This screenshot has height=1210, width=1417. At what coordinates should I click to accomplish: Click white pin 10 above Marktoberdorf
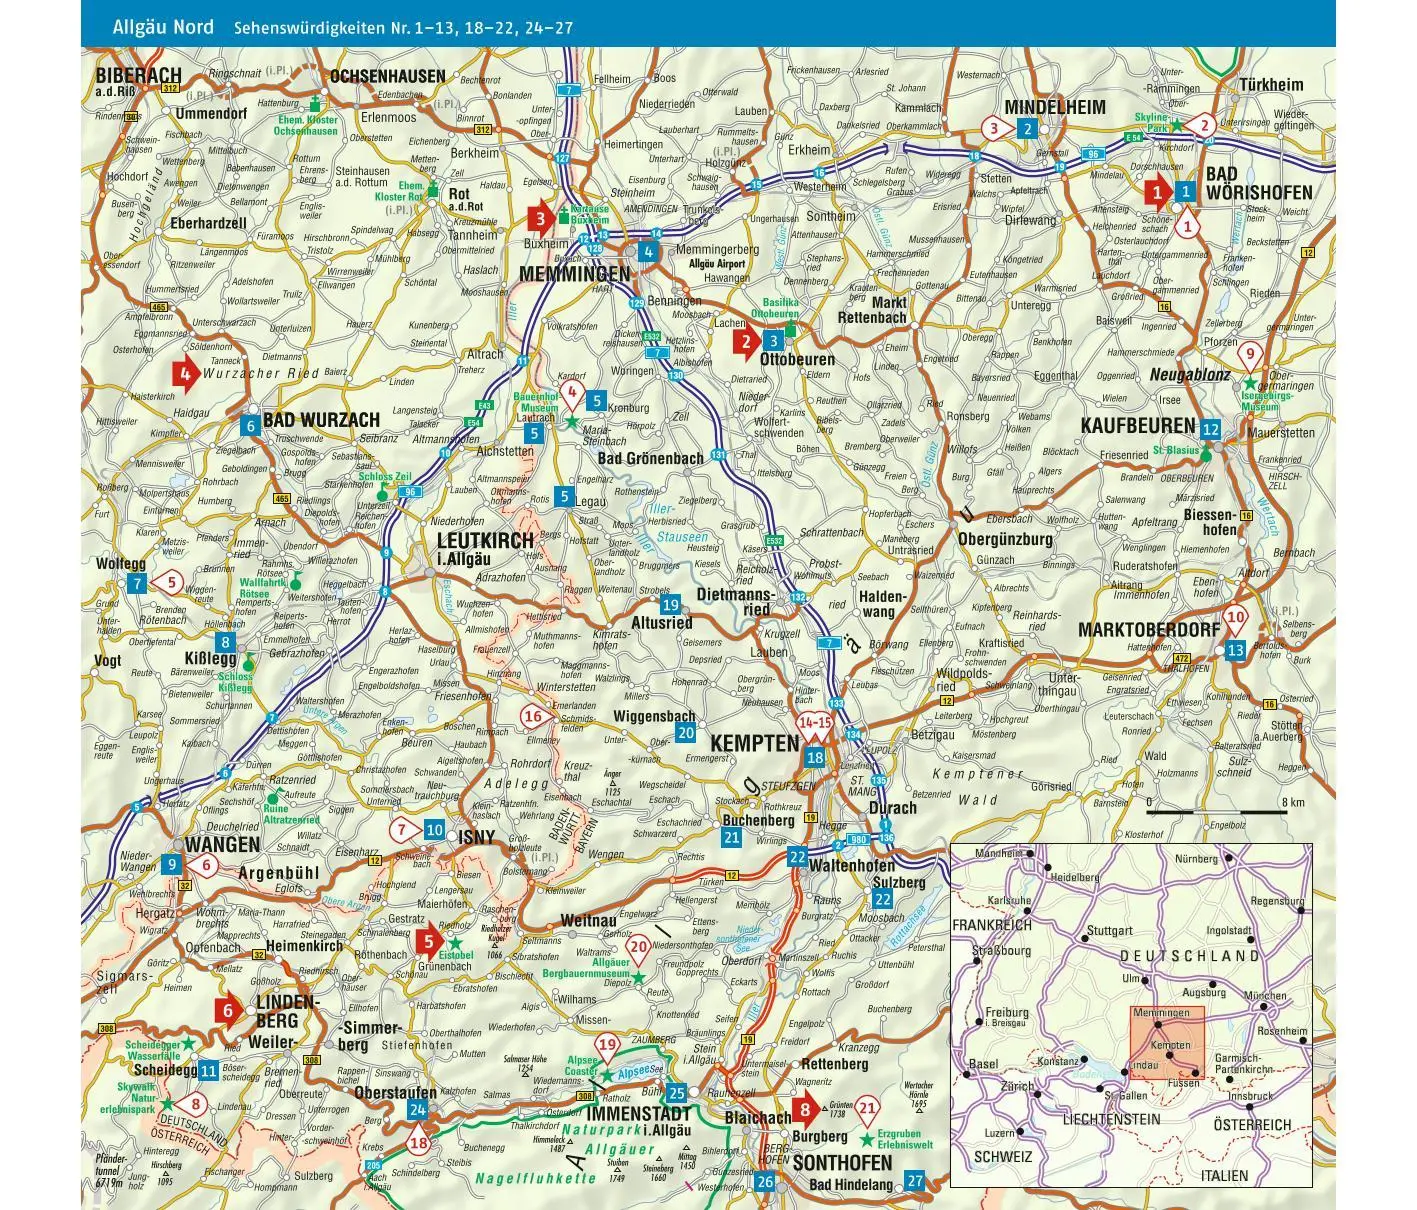(1236, 619)
